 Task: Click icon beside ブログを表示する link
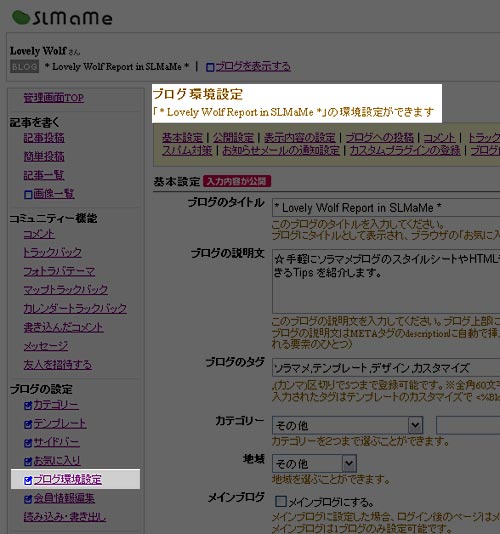pyautogui.click(x=210, y=67)
